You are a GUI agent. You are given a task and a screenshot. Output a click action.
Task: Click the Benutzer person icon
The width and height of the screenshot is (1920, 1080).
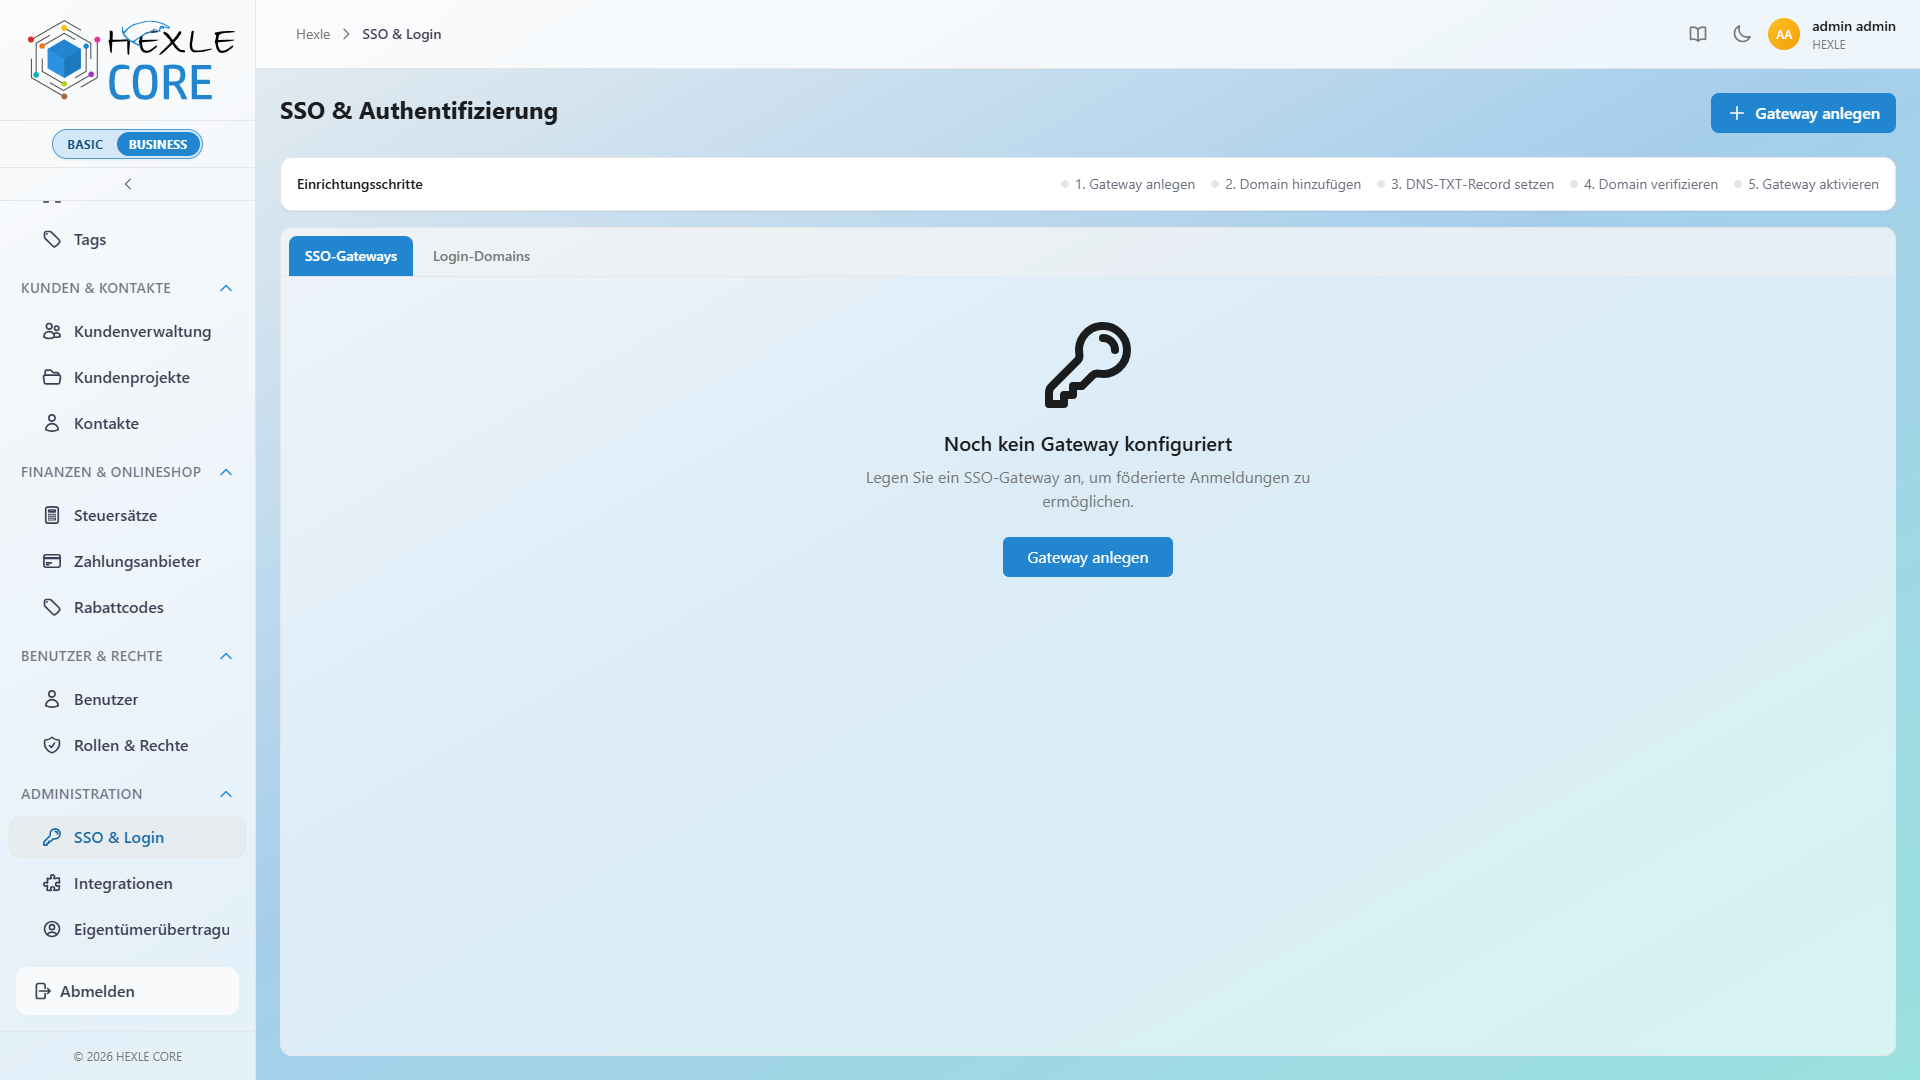(x=52, y=699)
